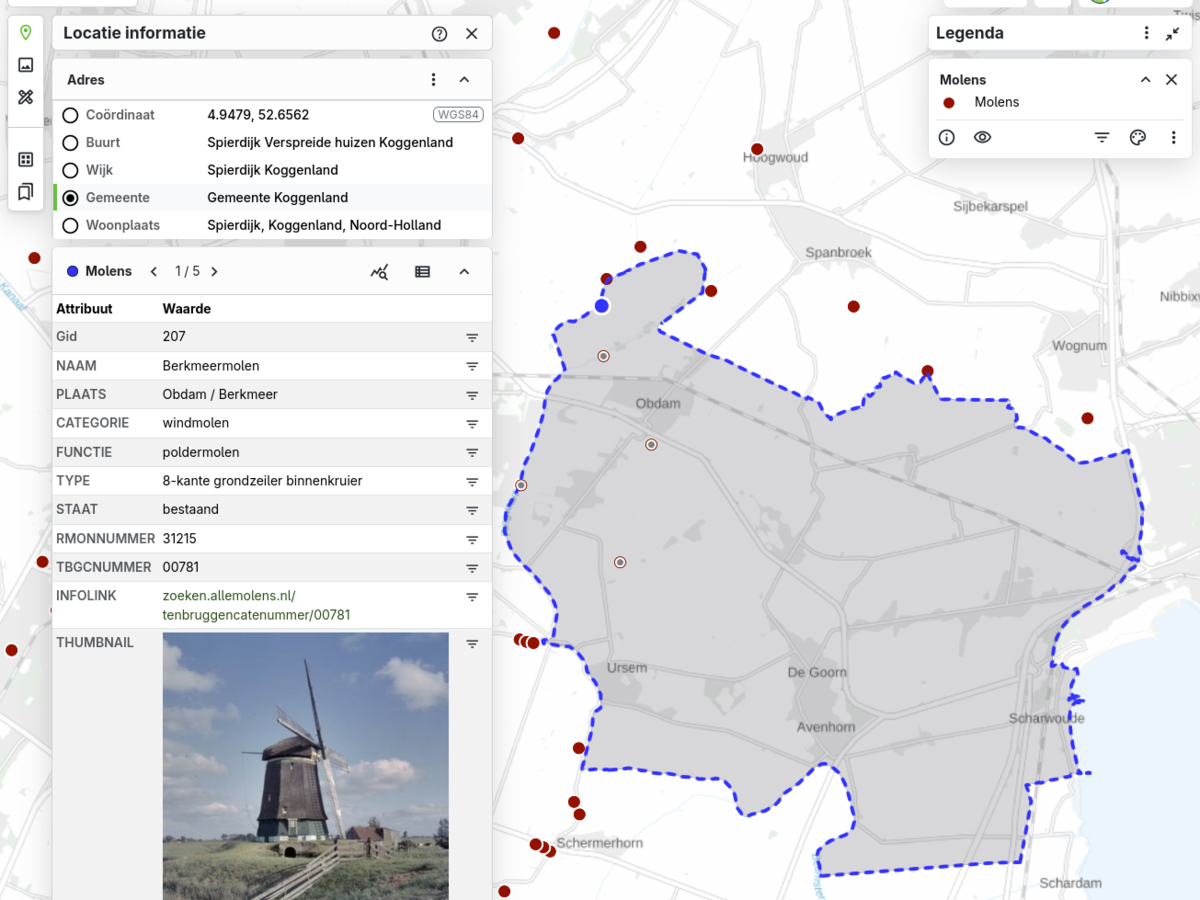Open the zoeken.allemolens.nl info link
Viewport: 1200px width, 900px height.
point(257,605)
